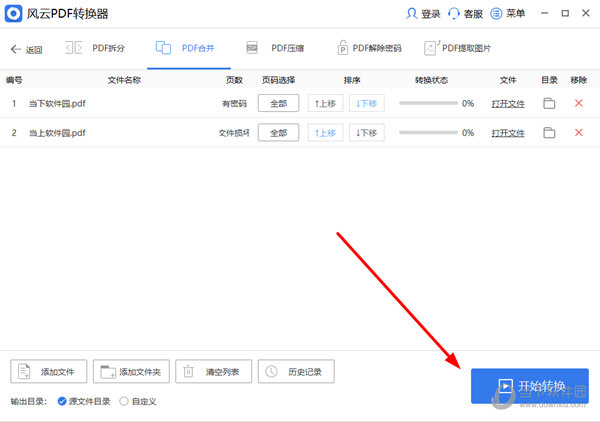Viewport: 600px width, 422px height.
Task: Click the 返回 back arrow
Action: point(16,49)
